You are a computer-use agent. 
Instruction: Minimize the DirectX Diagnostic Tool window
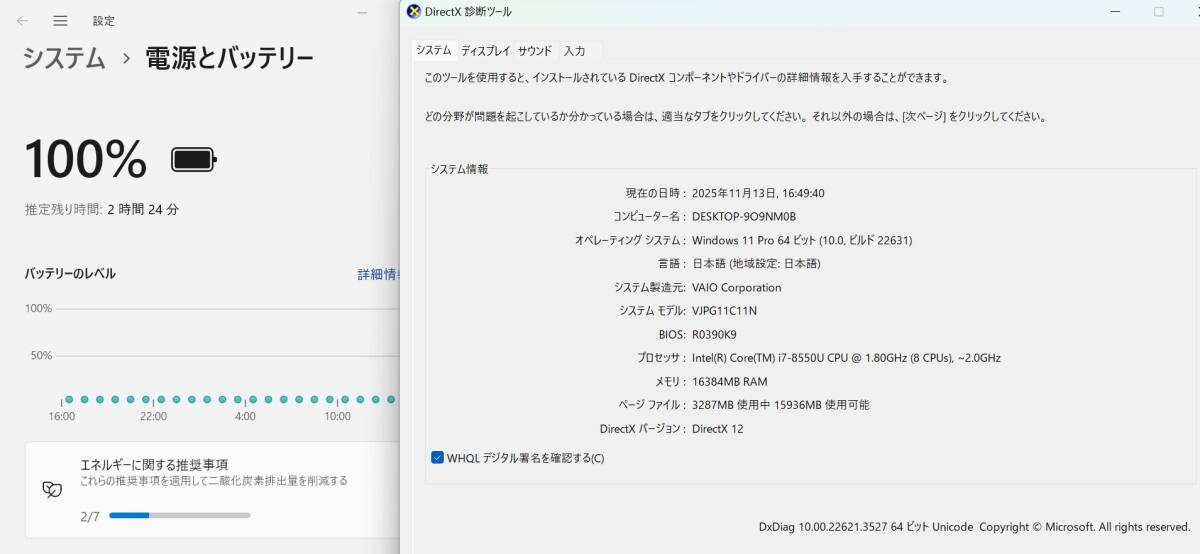(1116, 11)
